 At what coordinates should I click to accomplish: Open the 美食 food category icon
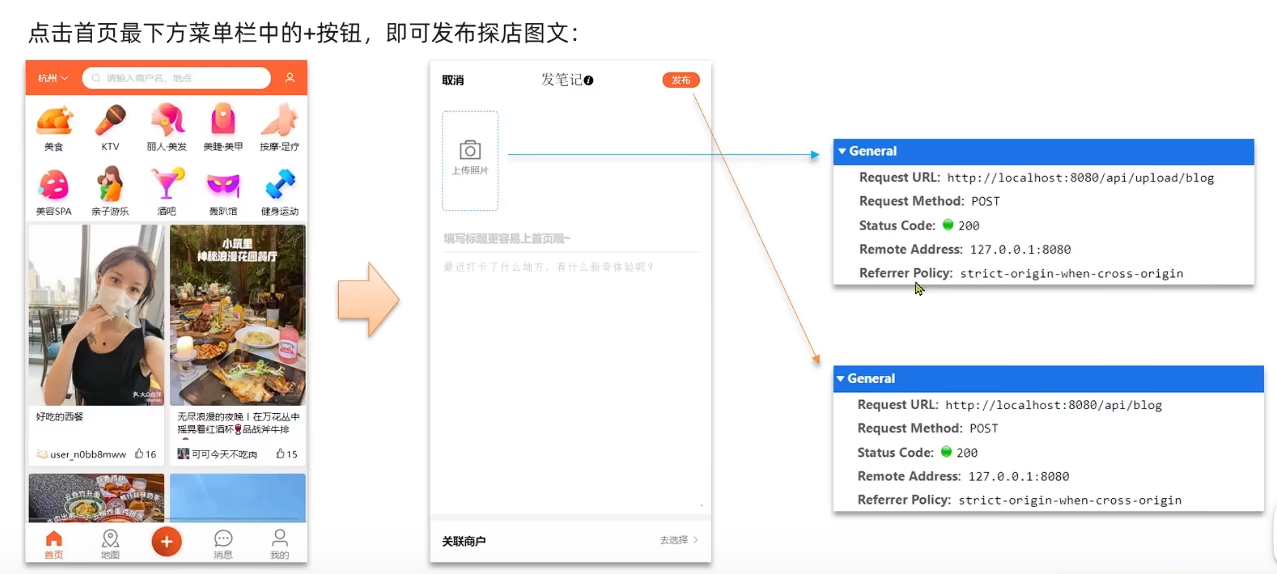[54, 122]
